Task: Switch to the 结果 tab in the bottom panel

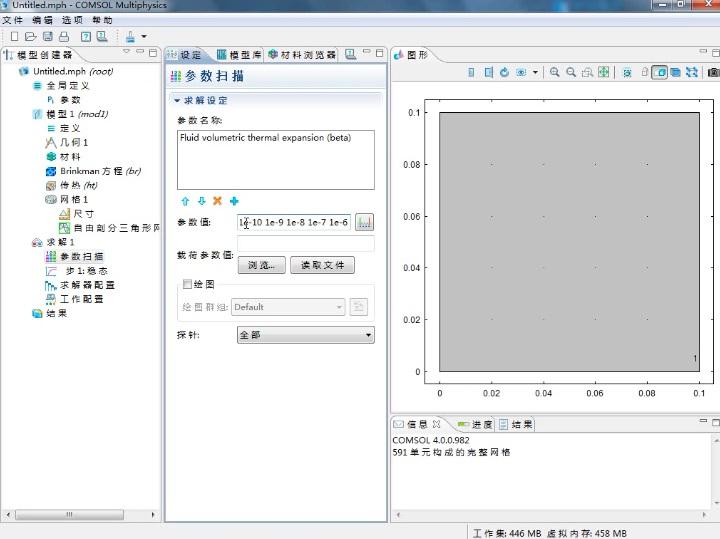Action: 516,425
